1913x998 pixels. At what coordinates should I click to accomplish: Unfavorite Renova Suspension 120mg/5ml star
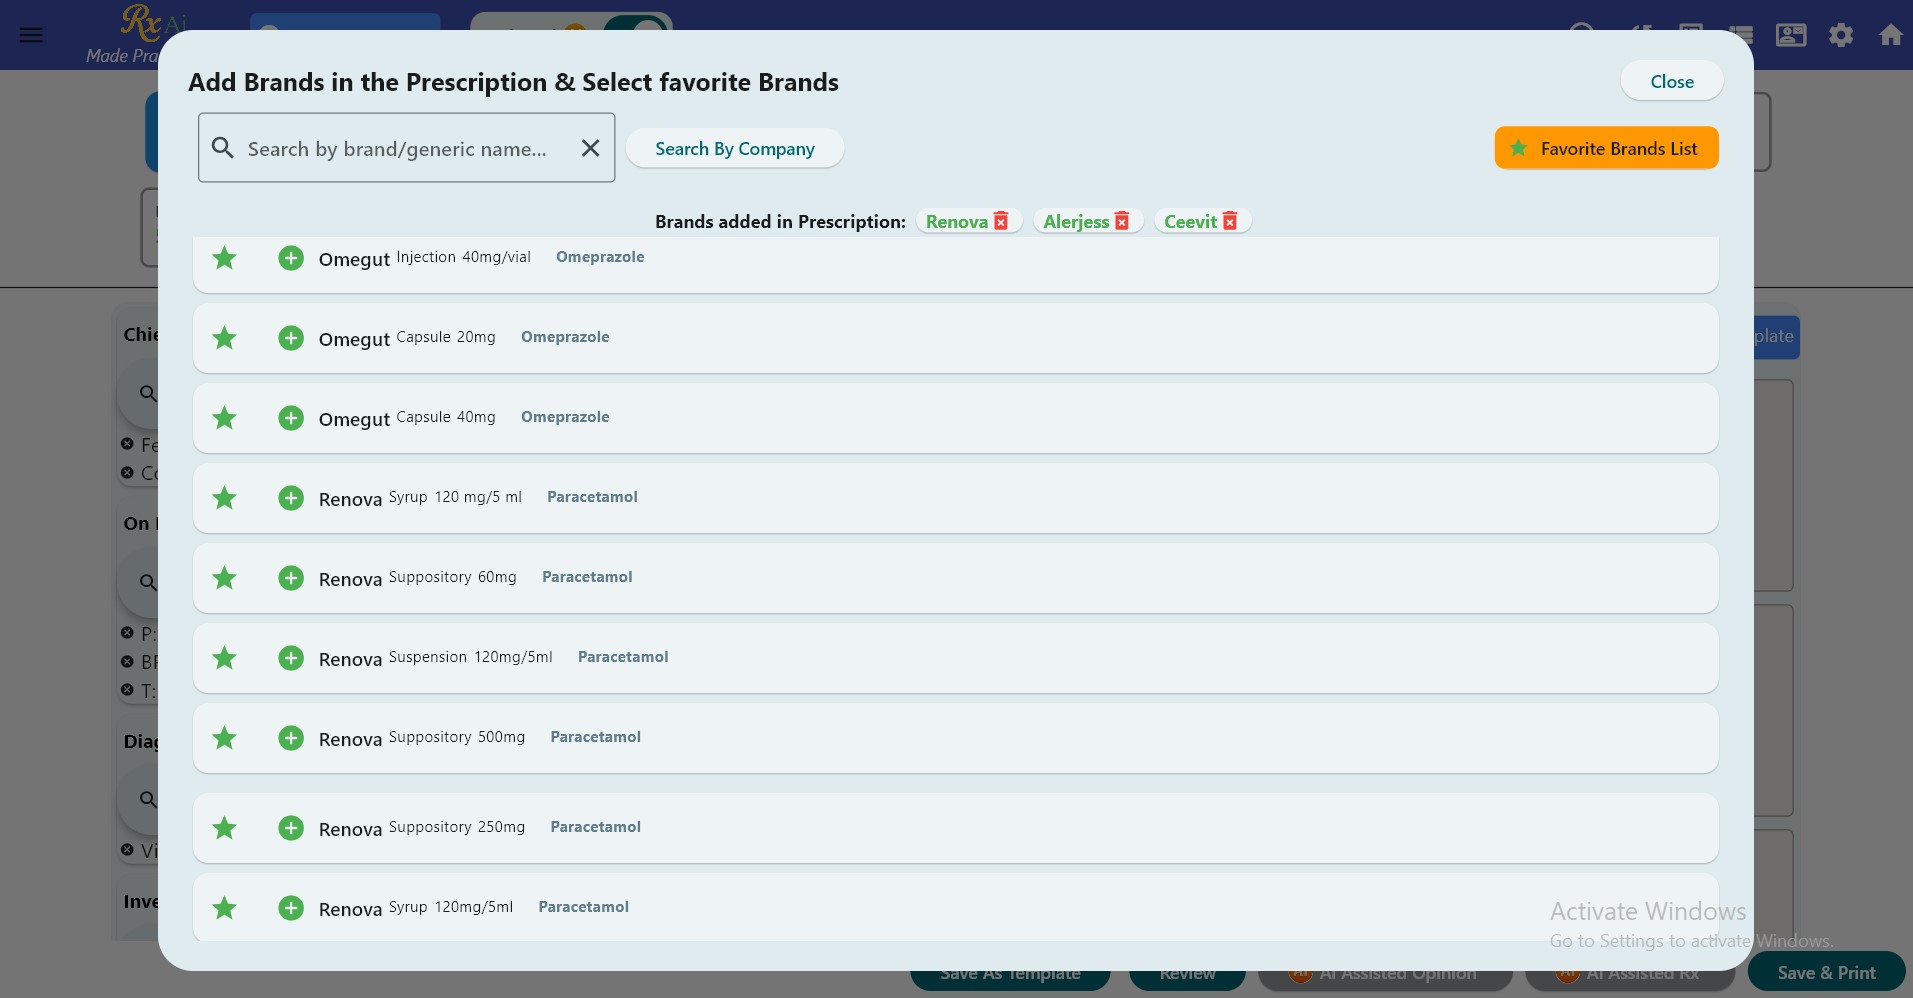[x=225, y=658]
